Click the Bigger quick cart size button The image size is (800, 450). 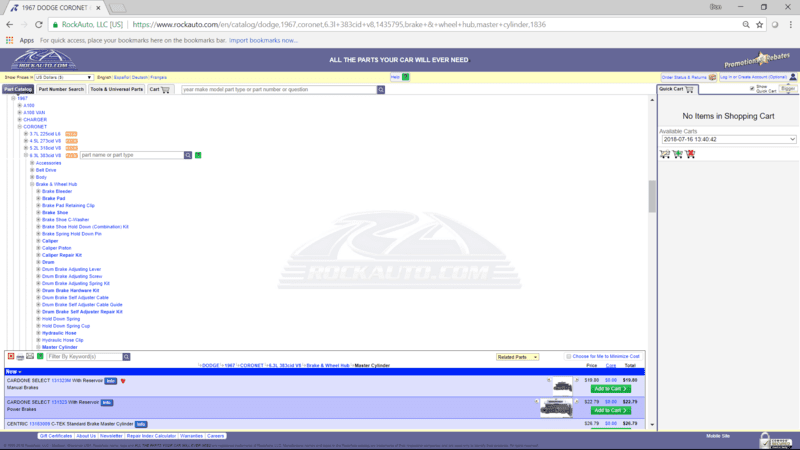[x=788, y=89]
